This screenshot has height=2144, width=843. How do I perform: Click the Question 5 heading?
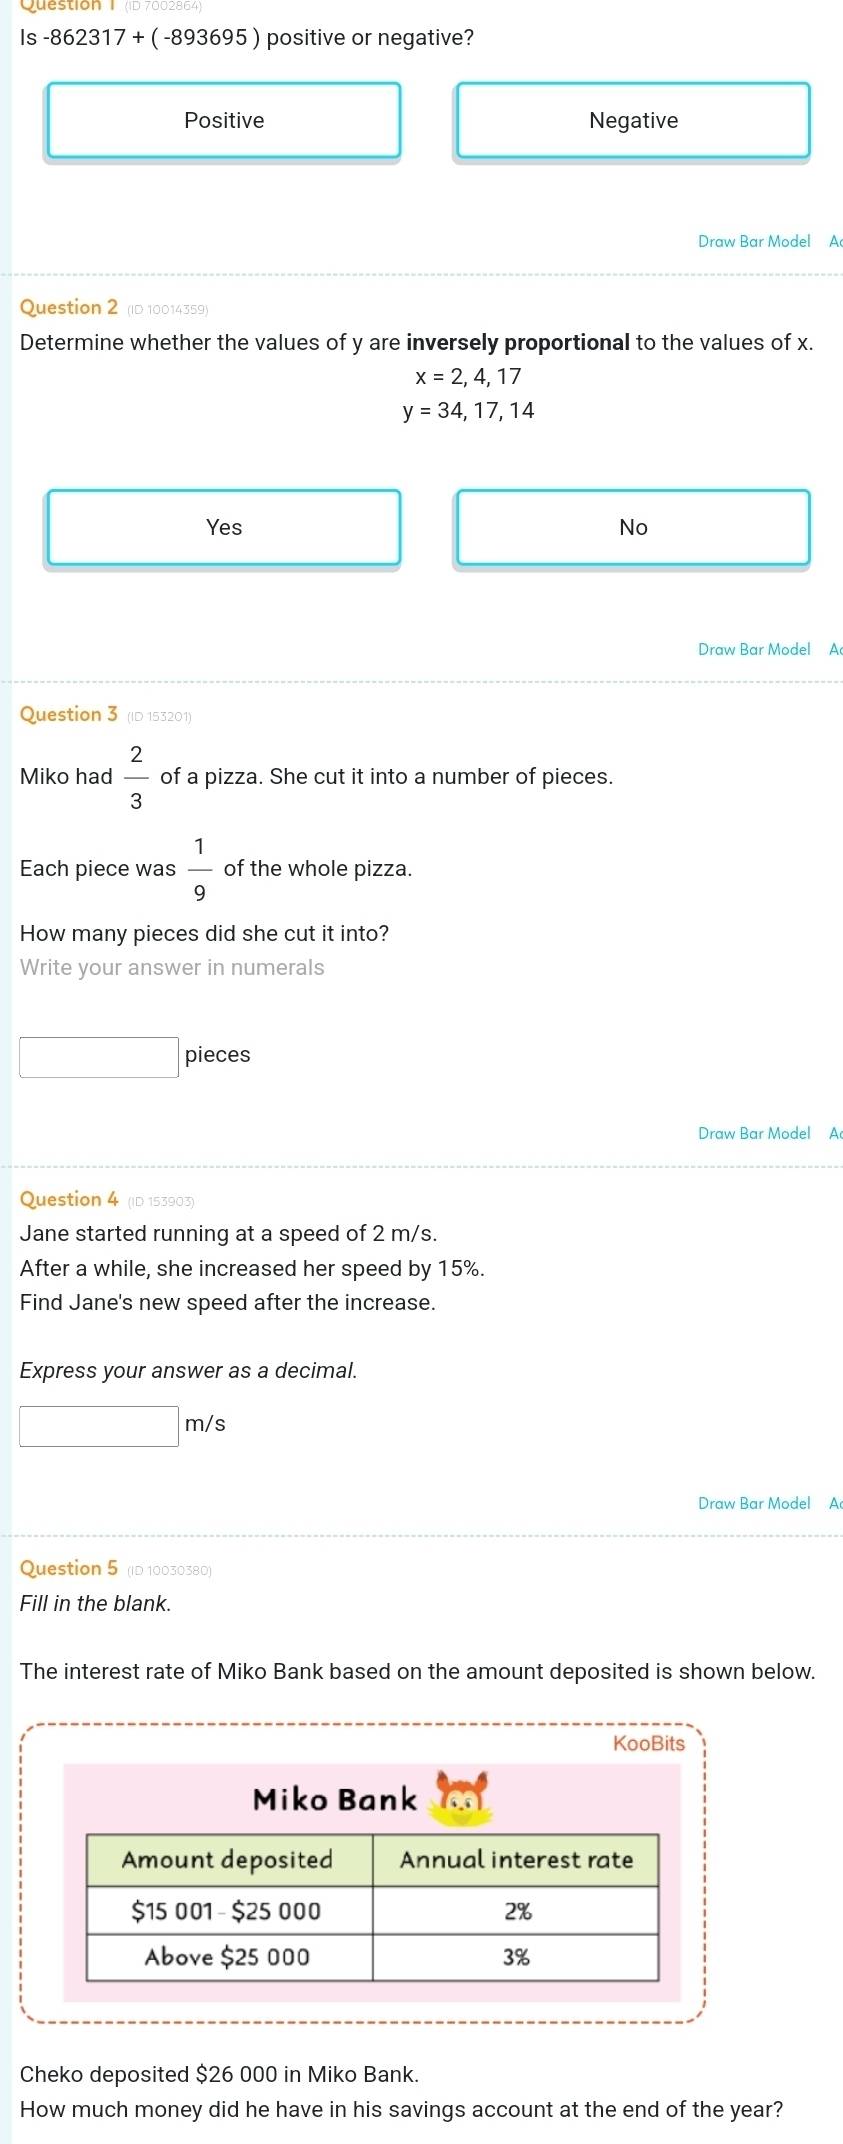pos(69,1569)
